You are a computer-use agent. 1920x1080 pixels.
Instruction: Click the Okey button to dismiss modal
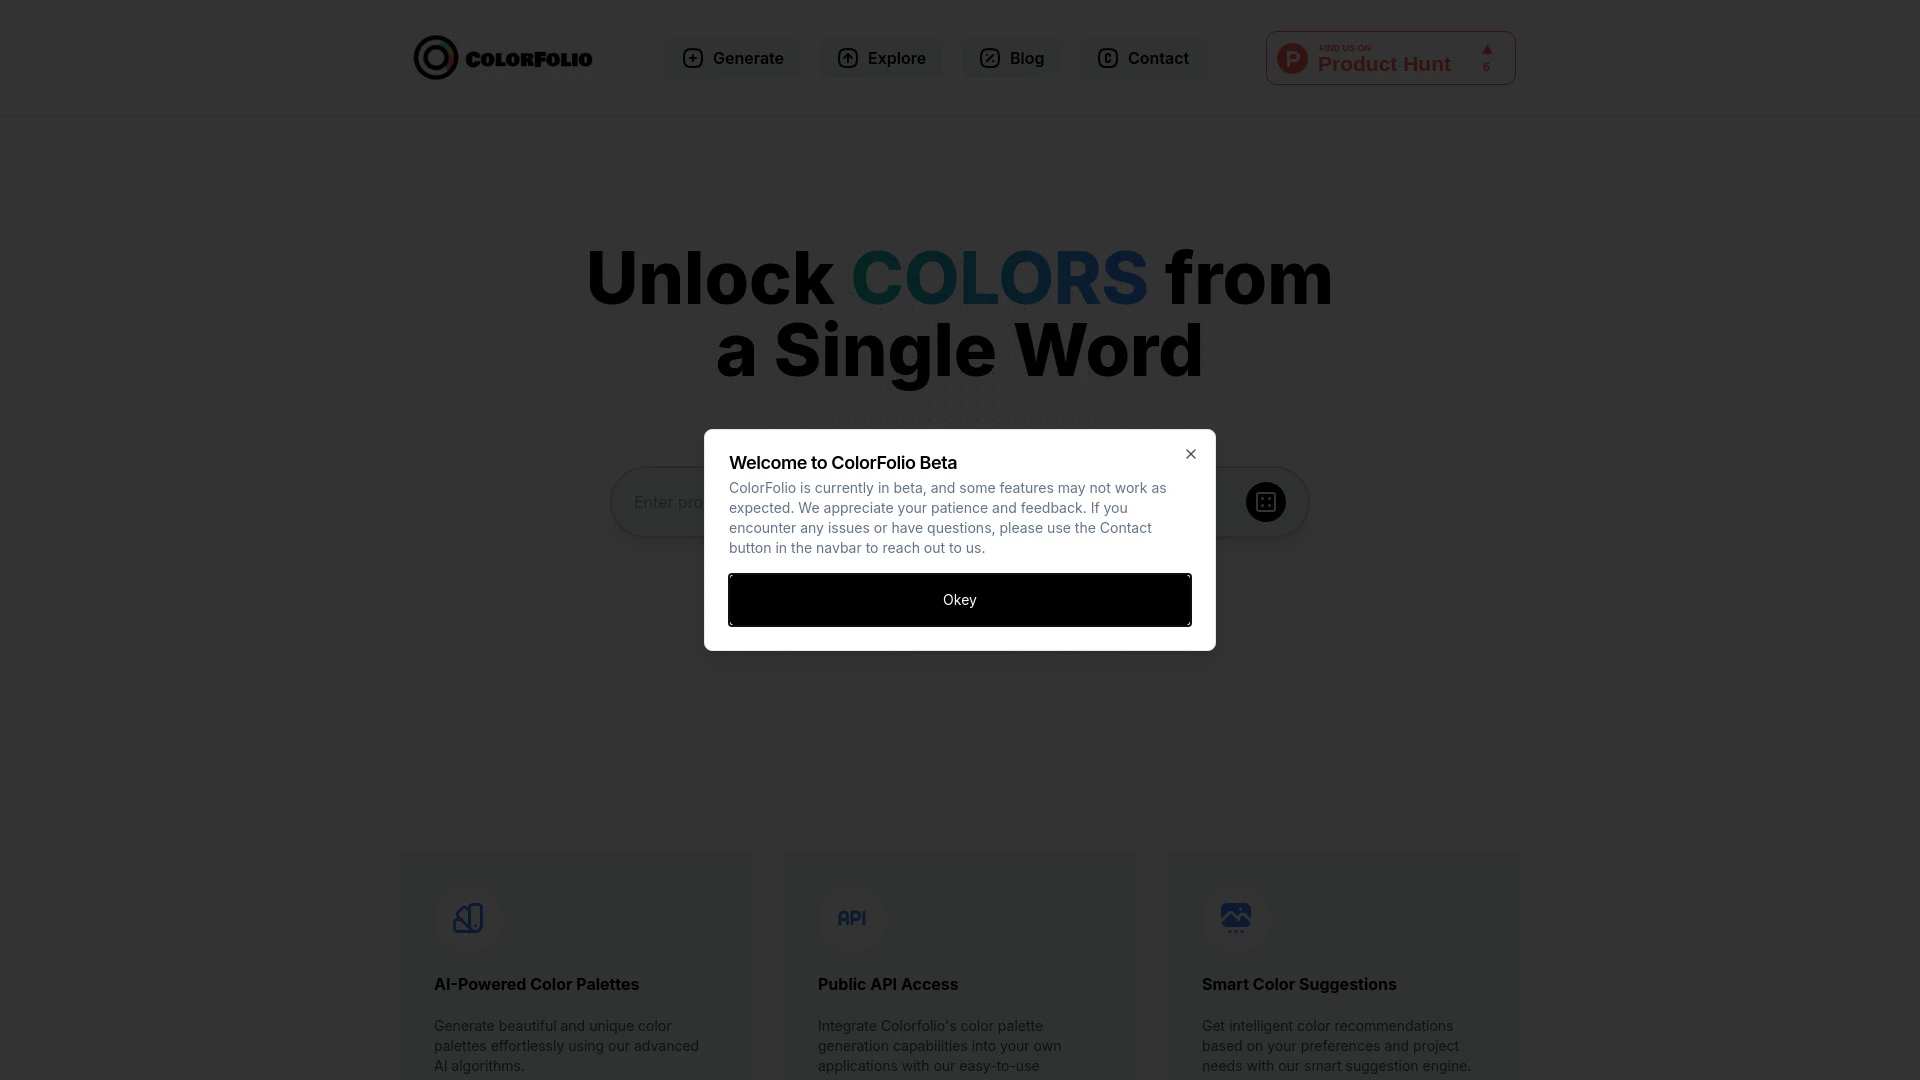[x=960, y=600]
